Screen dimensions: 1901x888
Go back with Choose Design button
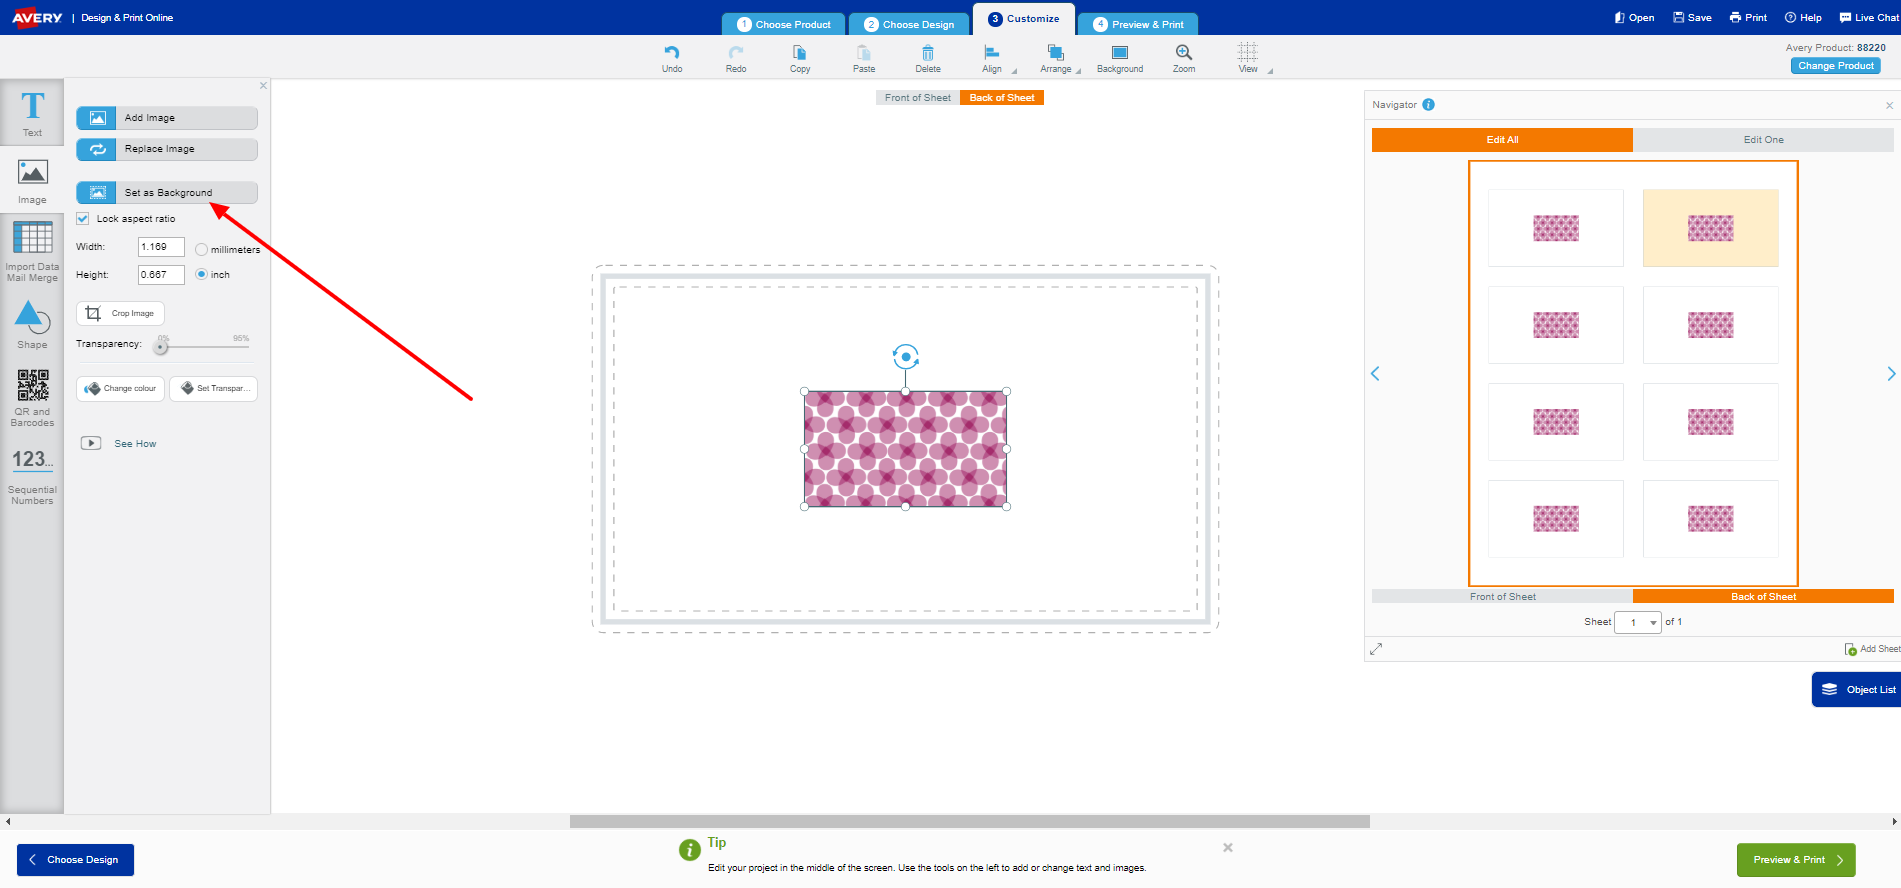pos(75,860)
